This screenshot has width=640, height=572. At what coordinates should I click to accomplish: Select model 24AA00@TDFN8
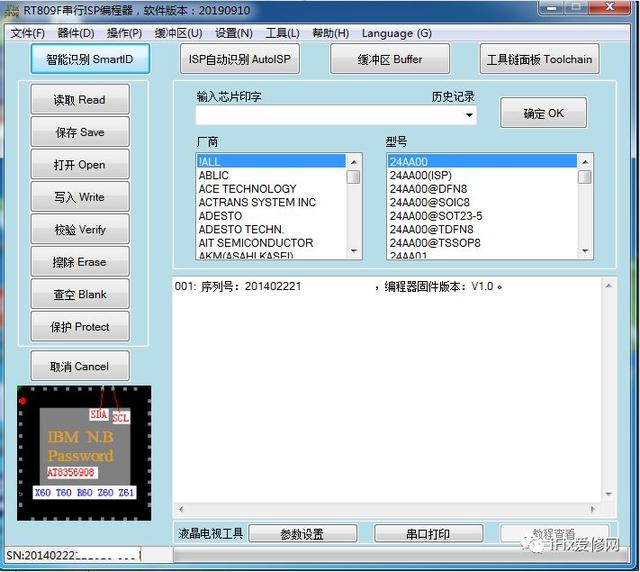pyautogui.click(x=482, y=229)
